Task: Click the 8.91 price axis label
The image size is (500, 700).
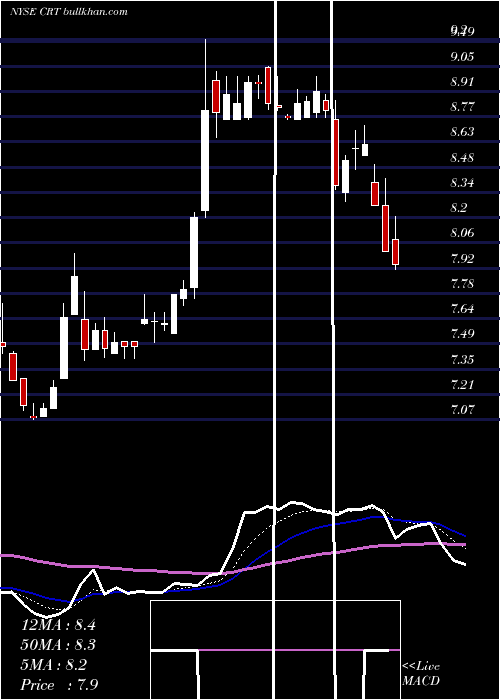Action: tap(462, 82)
